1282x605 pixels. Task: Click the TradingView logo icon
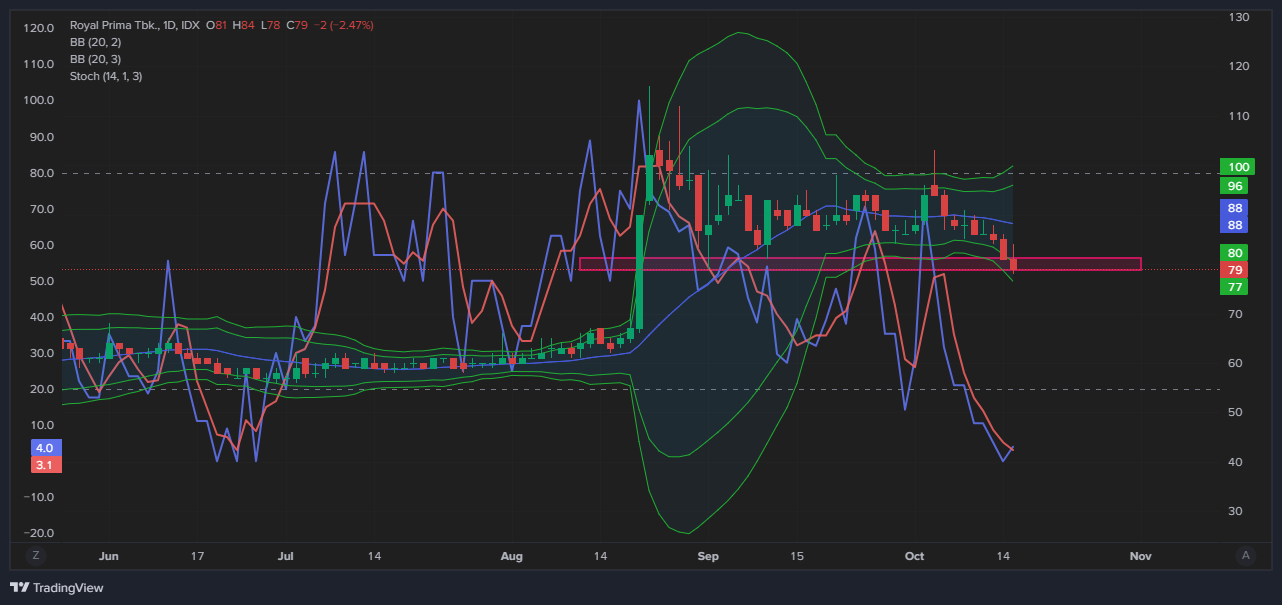coord(19,587)
